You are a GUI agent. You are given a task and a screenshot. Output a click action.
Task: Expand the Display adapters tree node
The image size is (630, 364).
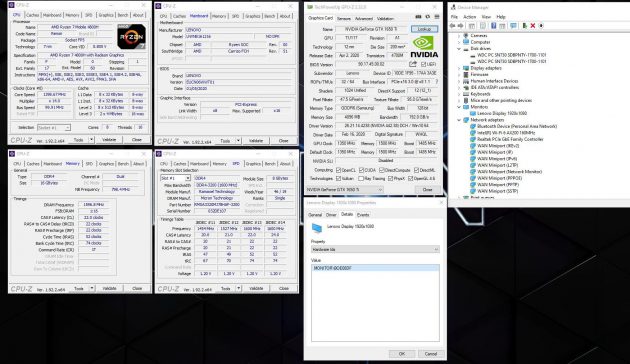459,68
